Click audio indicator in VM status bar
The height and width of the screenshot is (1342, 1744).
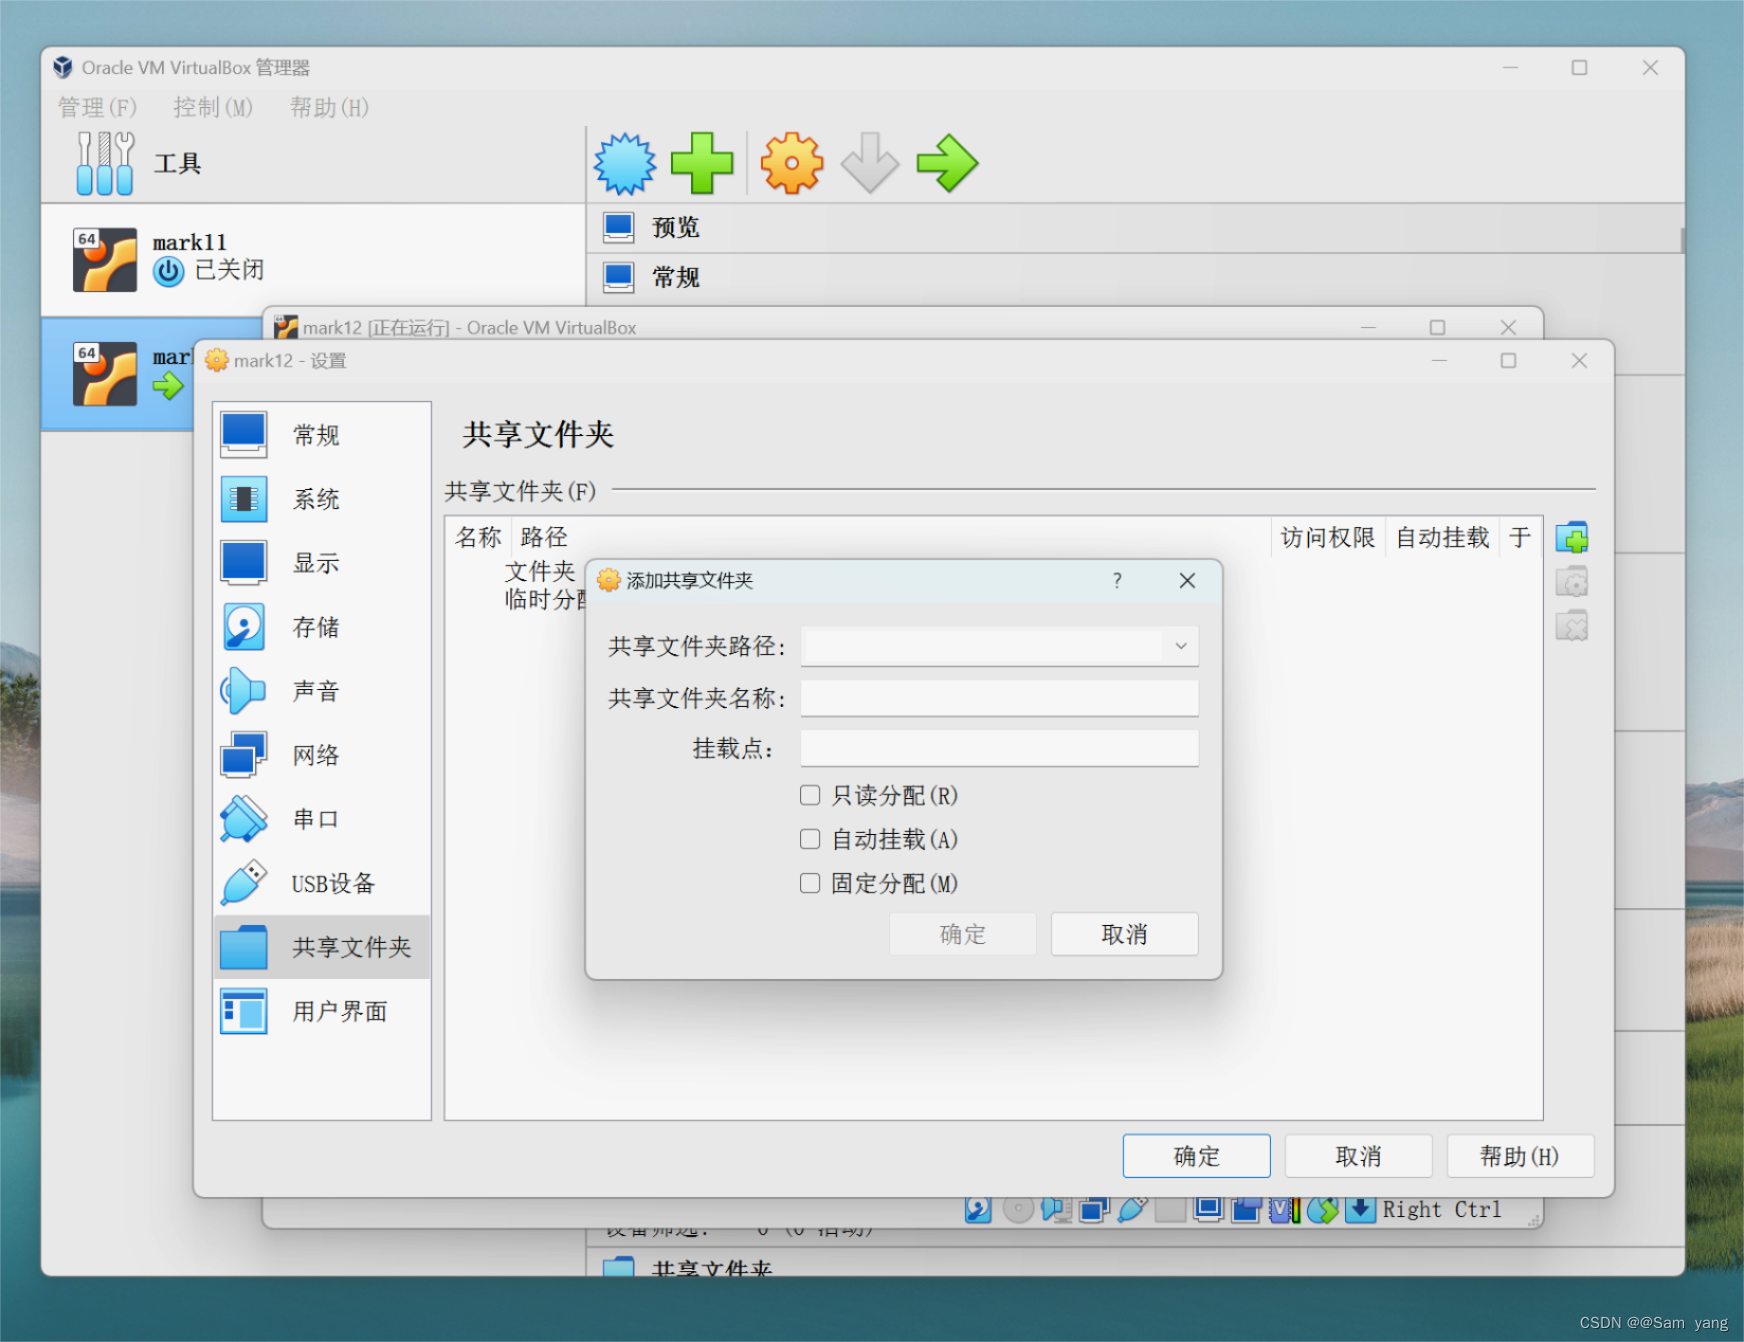[x=1056, y=1210]
